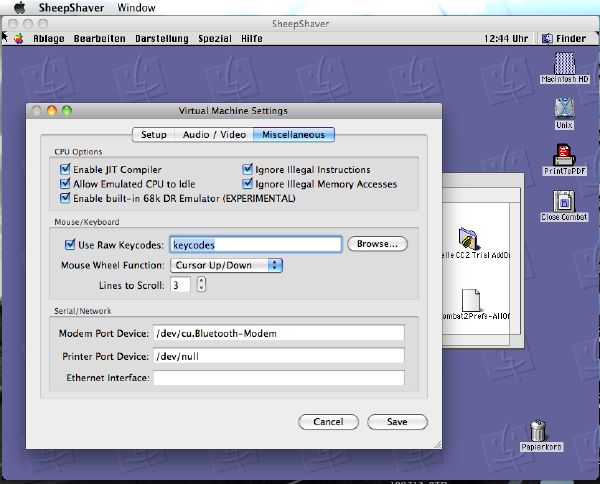The width and height of the screenshot is (600, 484).
Task: Click the empty Ethernet Interface field
Action: tap(279, 378)
